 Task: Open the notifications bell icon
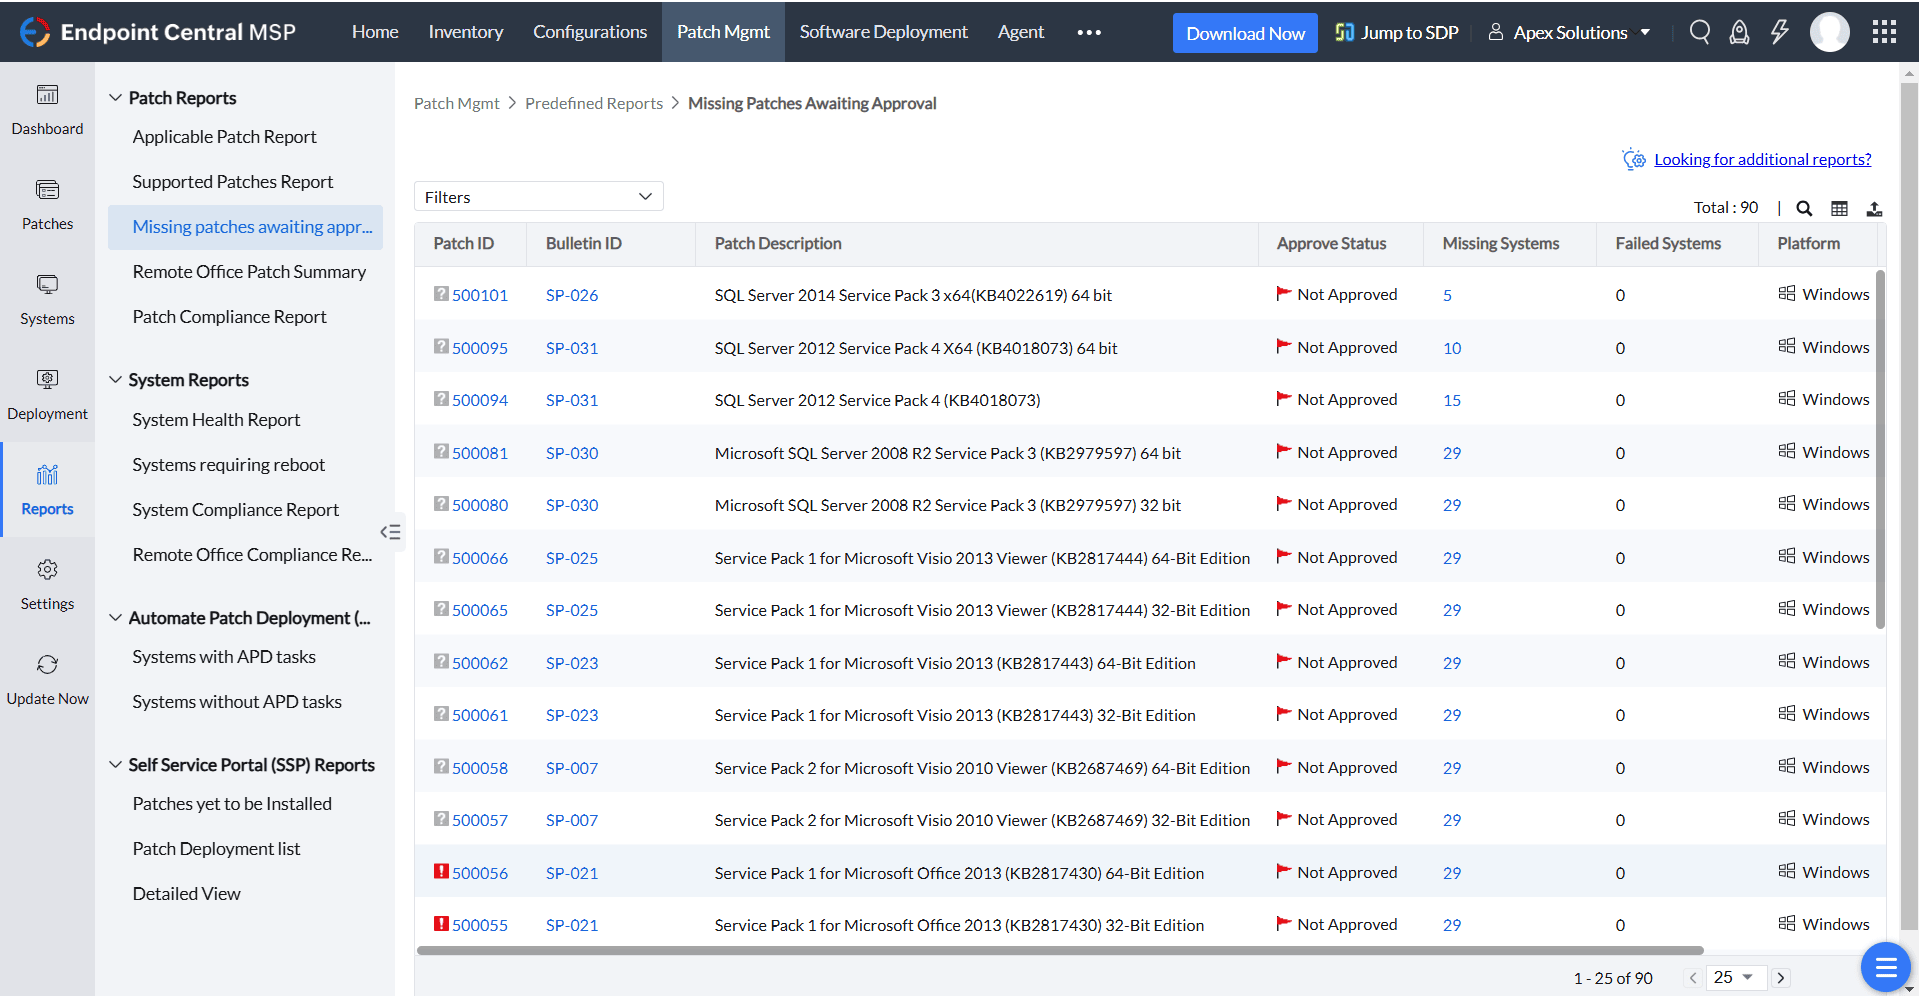pyautogui.click(x=1739, y=31)
